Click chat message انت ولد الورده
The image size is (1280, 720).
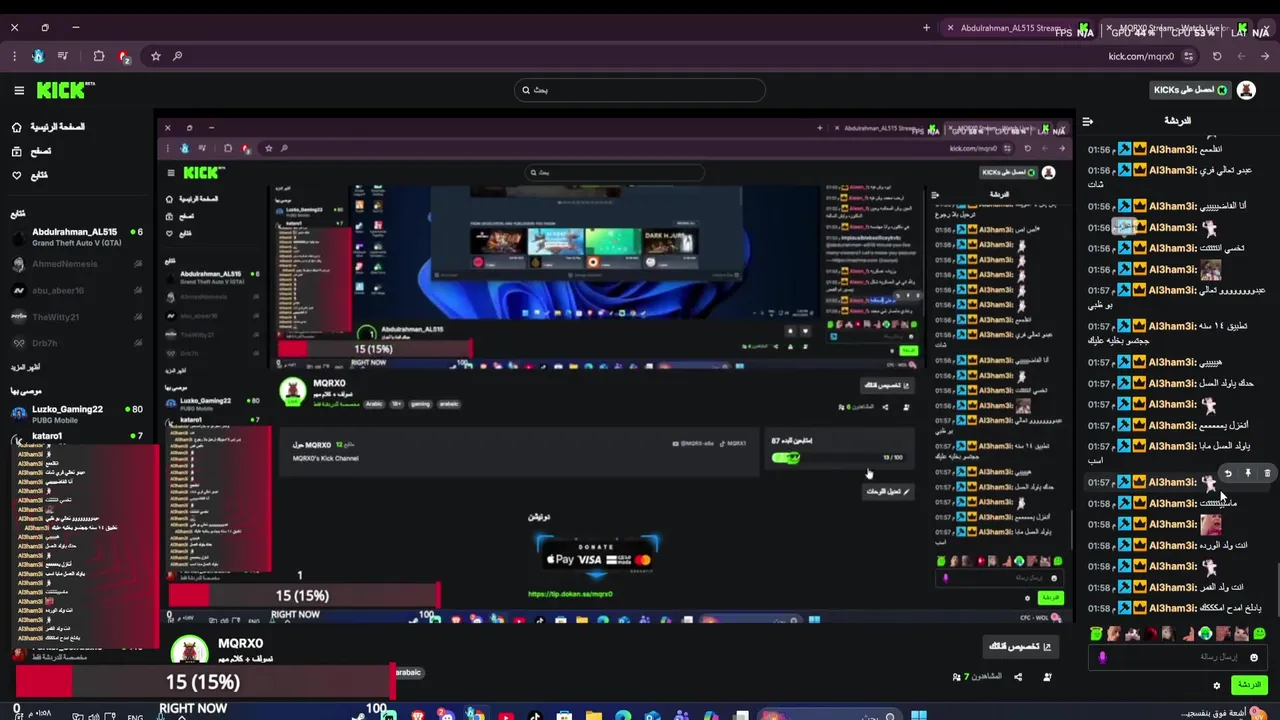(1223, 545)
